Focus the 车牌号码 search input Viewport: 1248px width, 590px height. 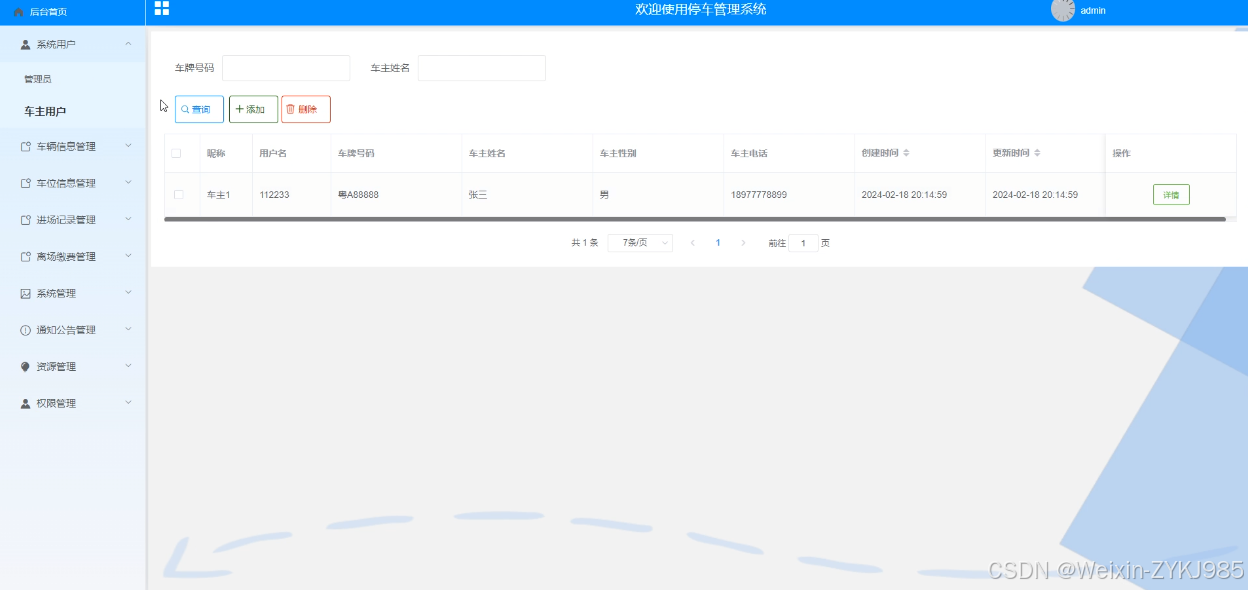[286, 68]
